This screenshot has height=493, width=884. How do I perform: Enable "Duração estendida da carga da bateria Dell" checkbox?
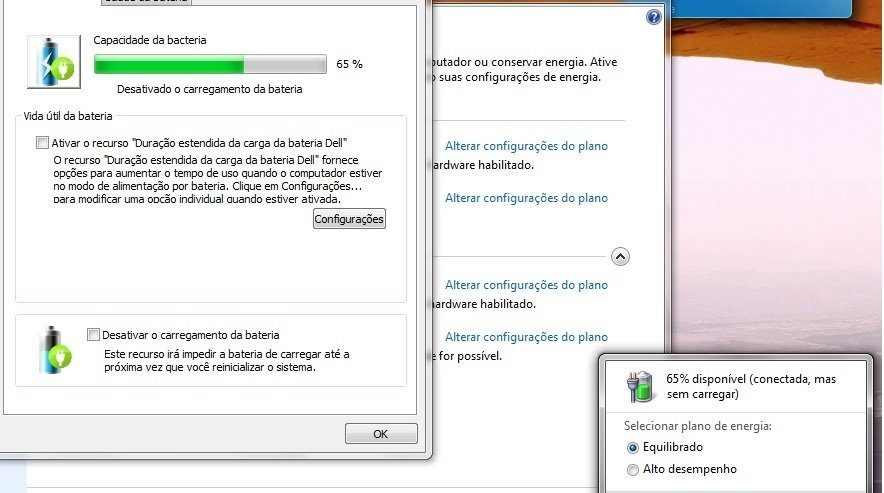point(42,143)
